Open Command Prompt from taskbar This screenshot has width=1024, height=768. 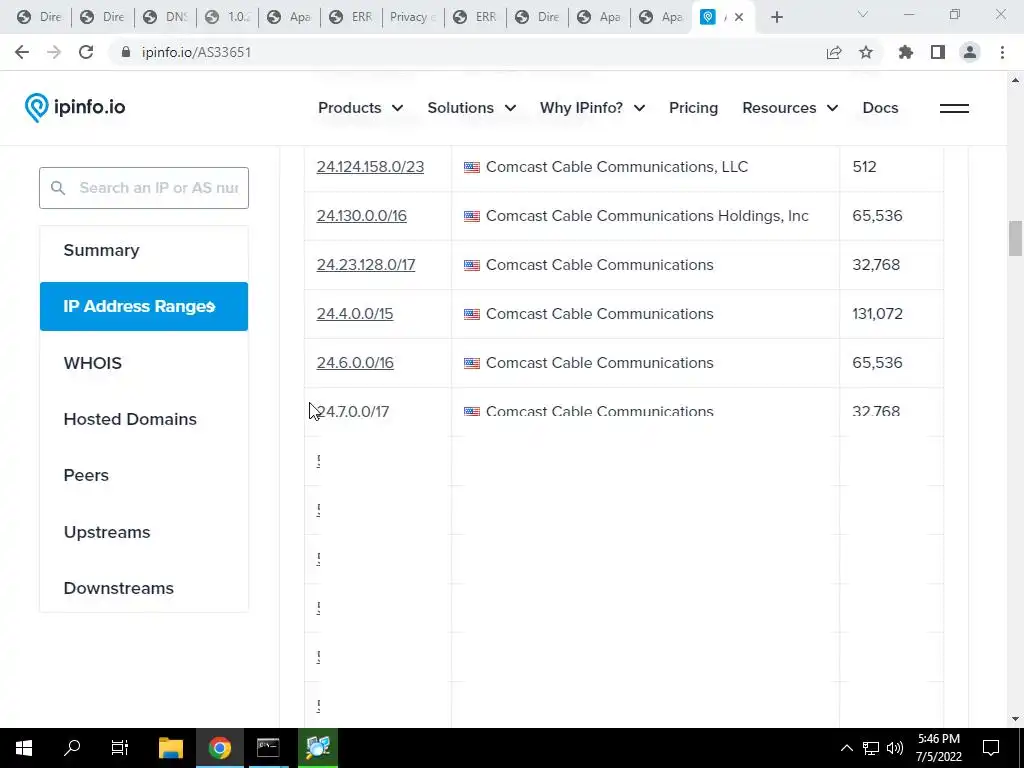[x=268, y=748]
